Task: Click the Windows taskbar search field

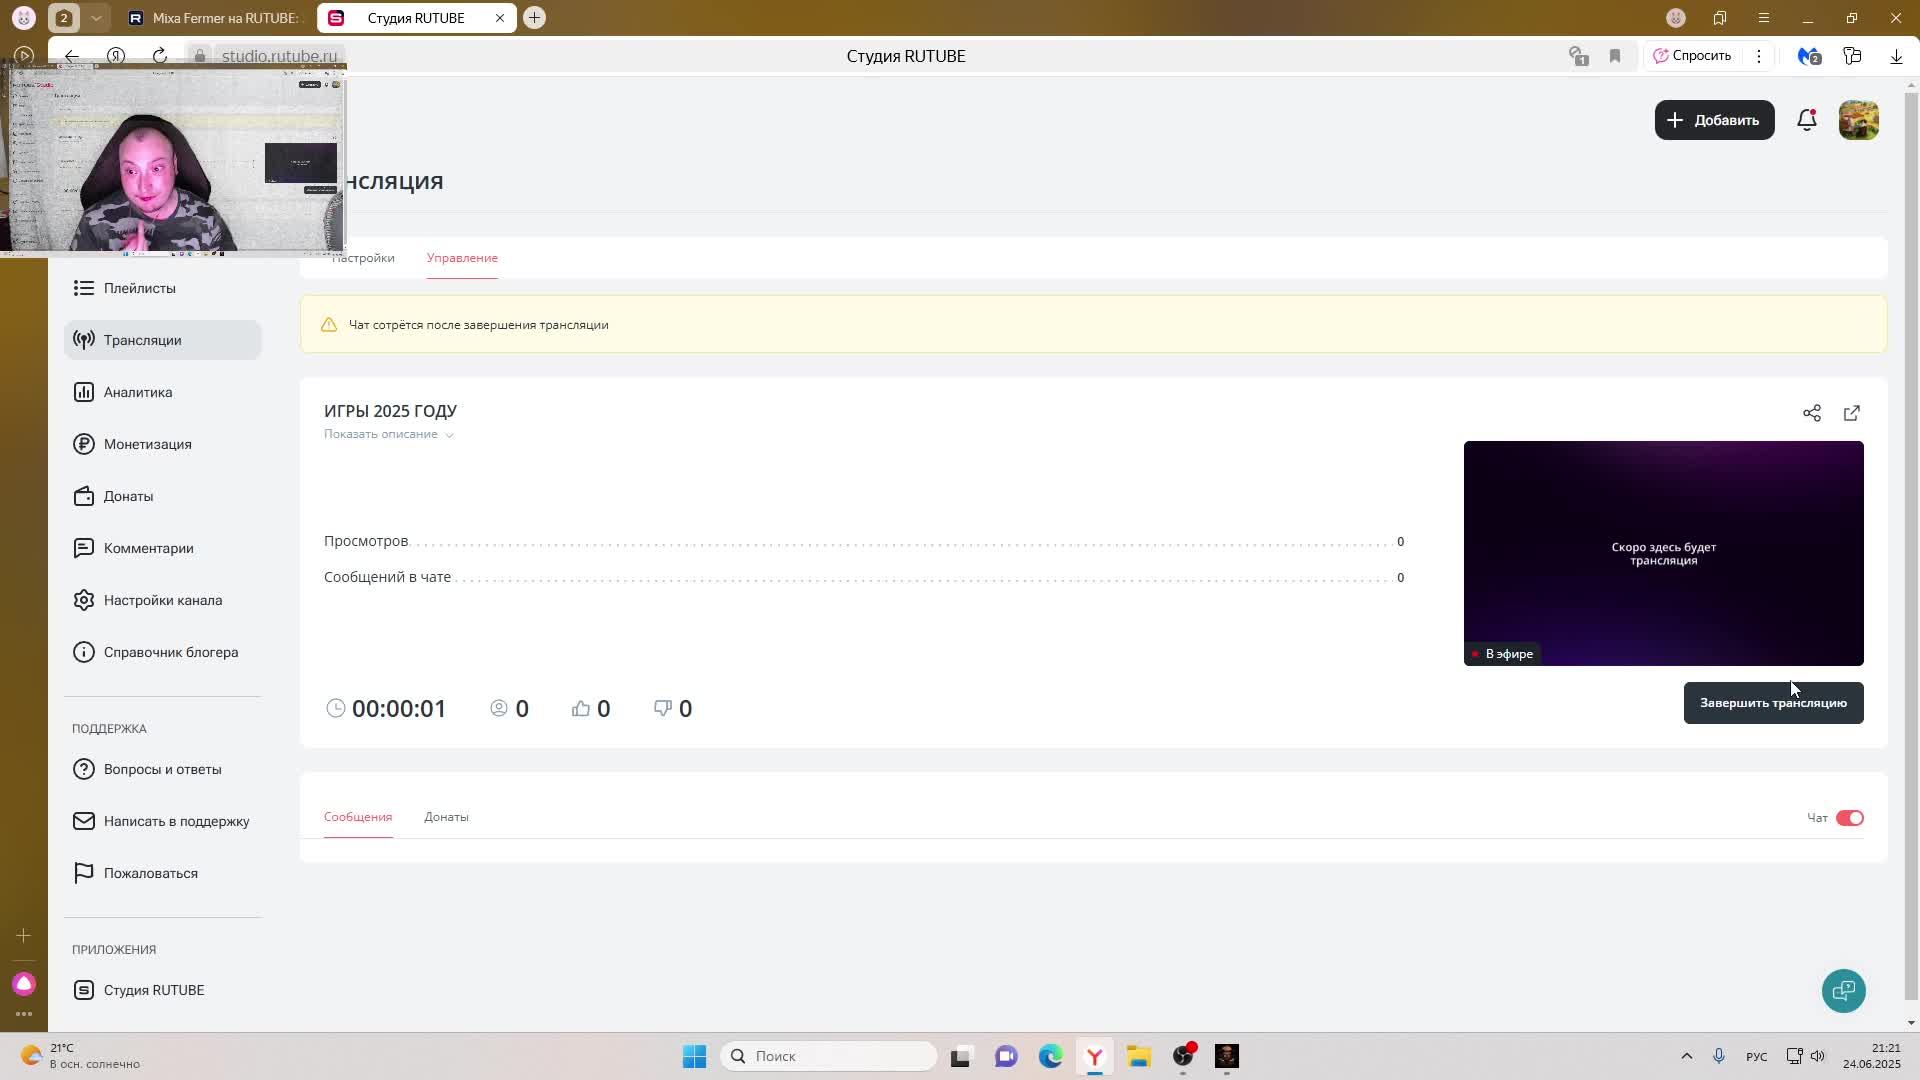Action: 828,1056
